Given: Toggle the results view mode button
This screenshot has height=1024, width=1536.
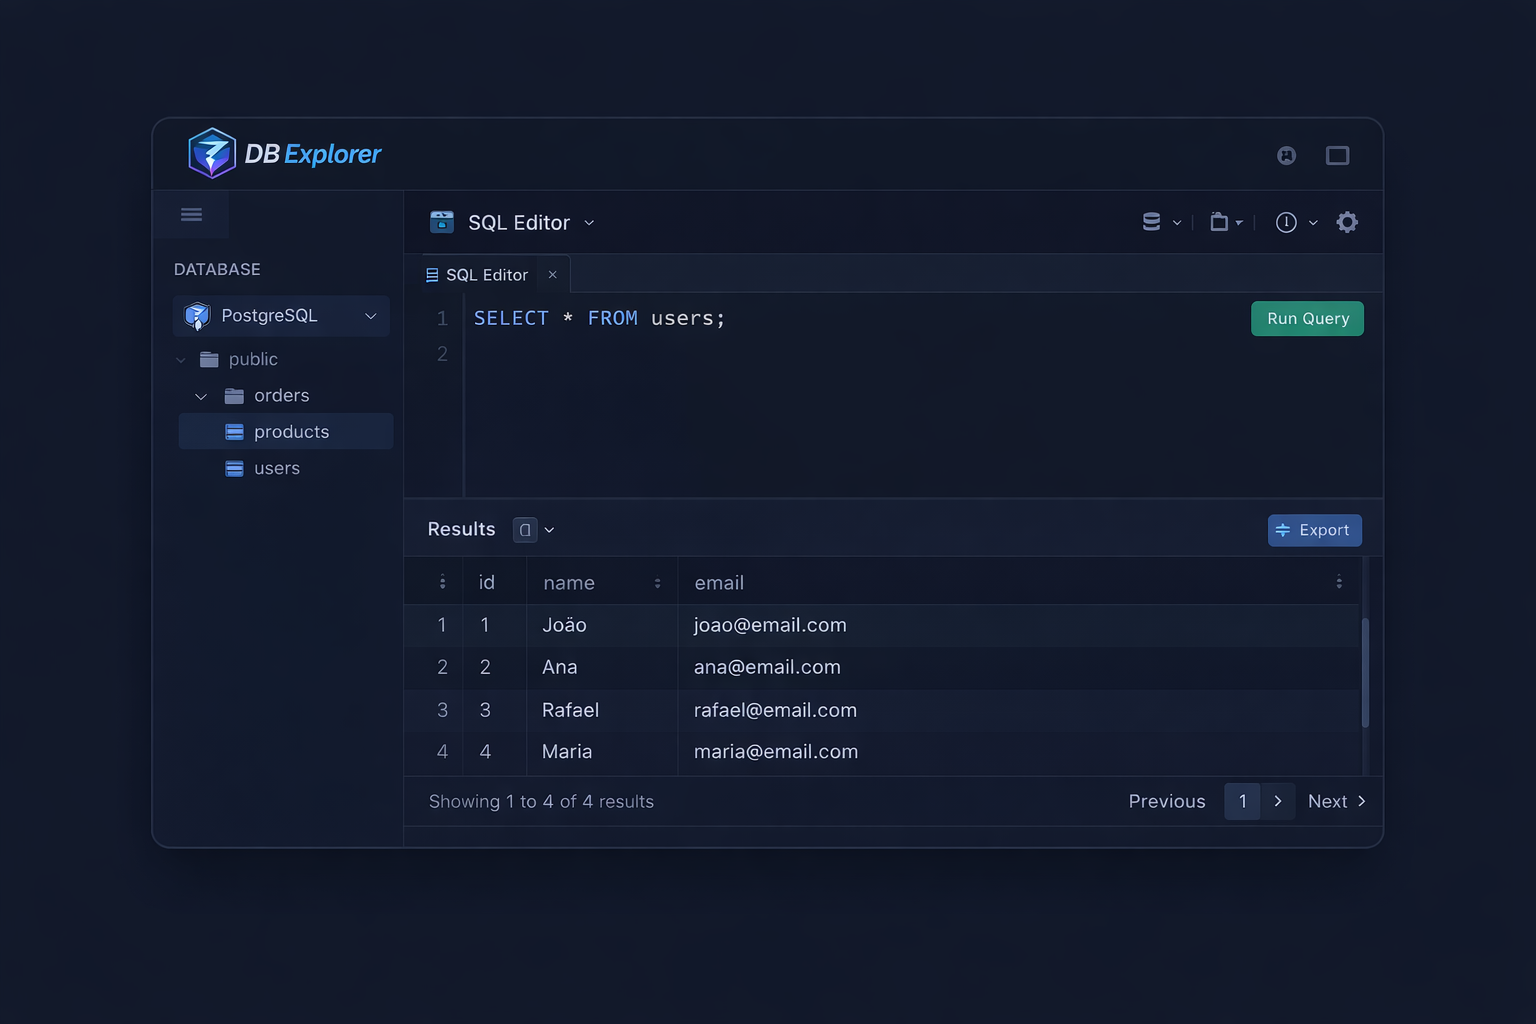Looking at the screenshot, I should pos(526,529).
